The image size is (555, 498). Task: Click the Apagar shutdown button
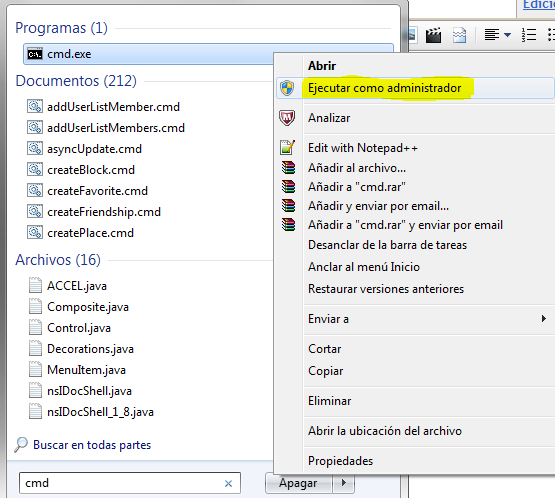[298, 483]
